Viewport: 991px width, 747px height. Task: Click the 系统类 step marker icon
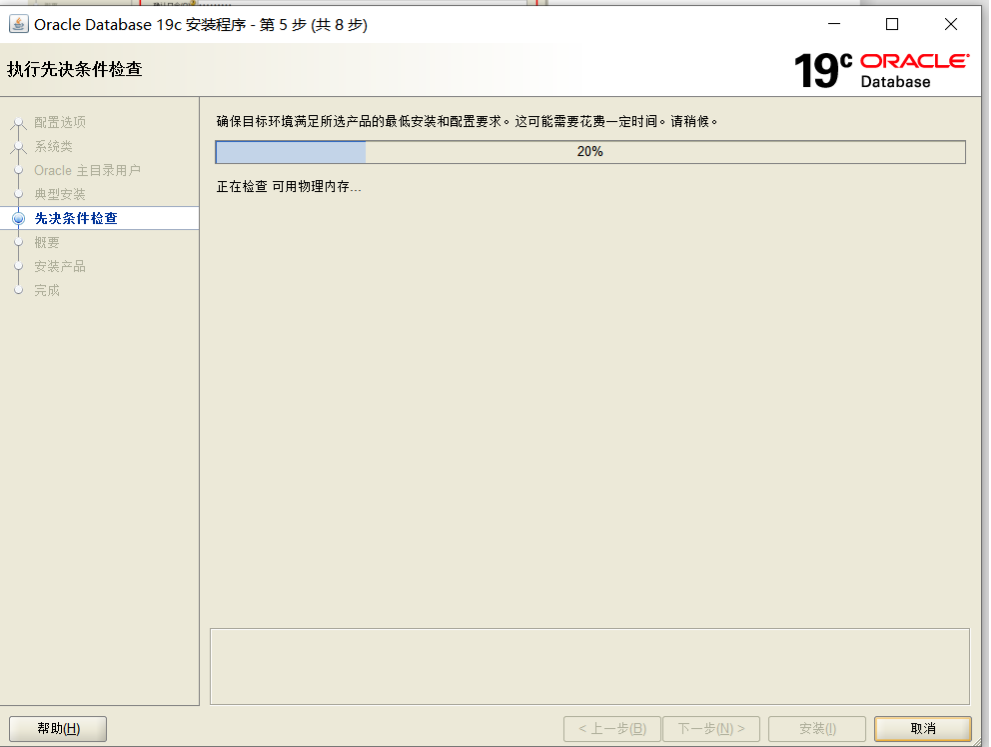pyautogui.click(x=18, y=146)
